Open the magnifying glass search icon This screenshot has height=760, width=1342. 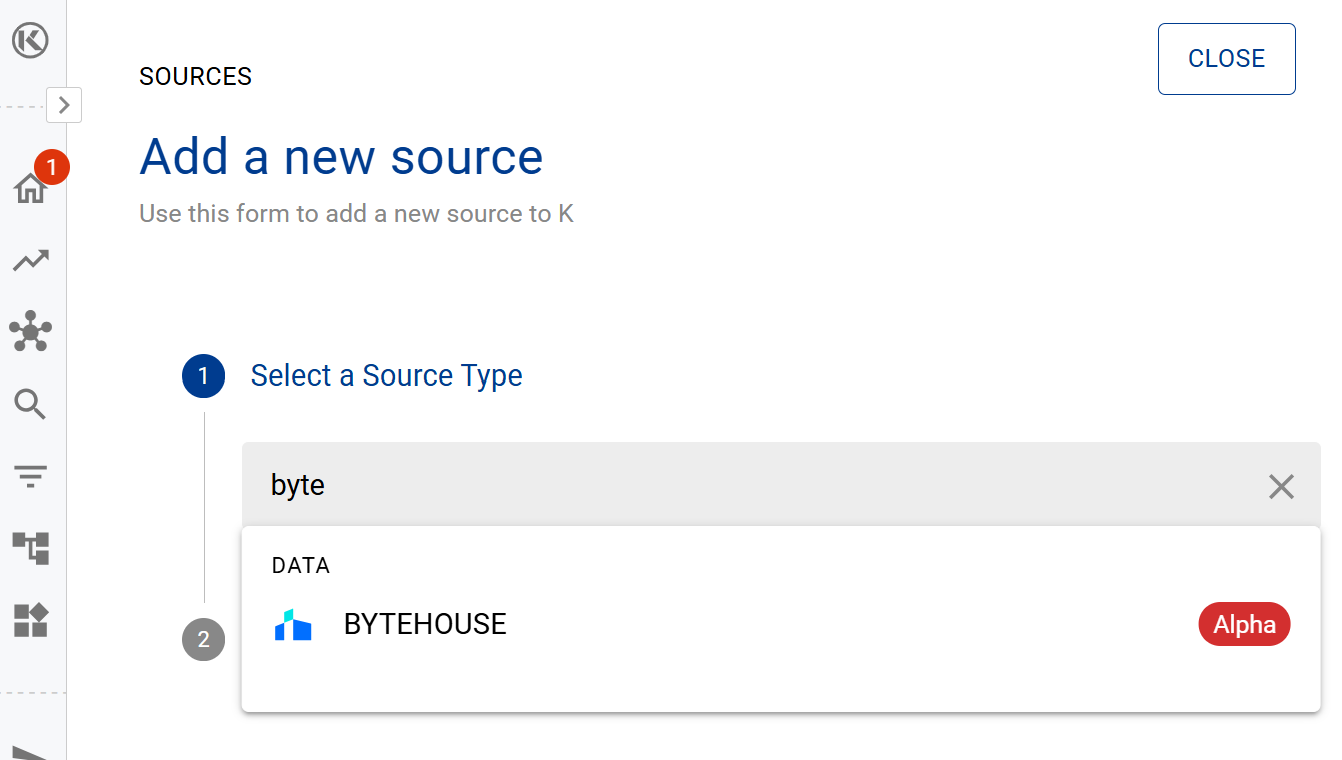31,405
